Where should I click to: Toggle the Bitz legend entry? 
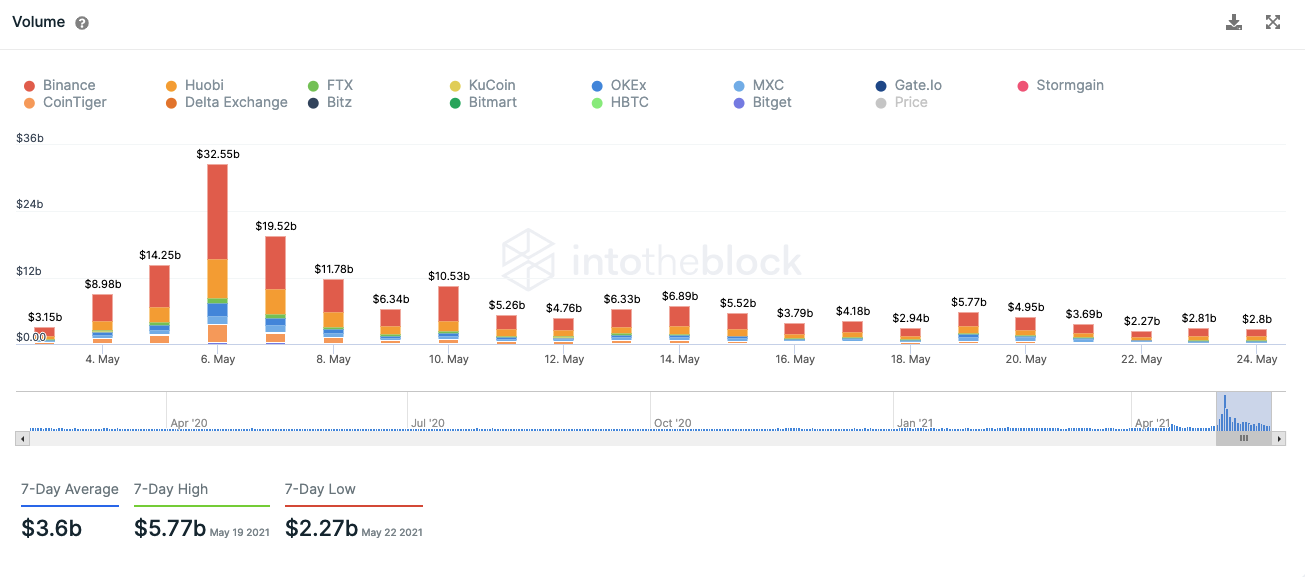[329, 102]
